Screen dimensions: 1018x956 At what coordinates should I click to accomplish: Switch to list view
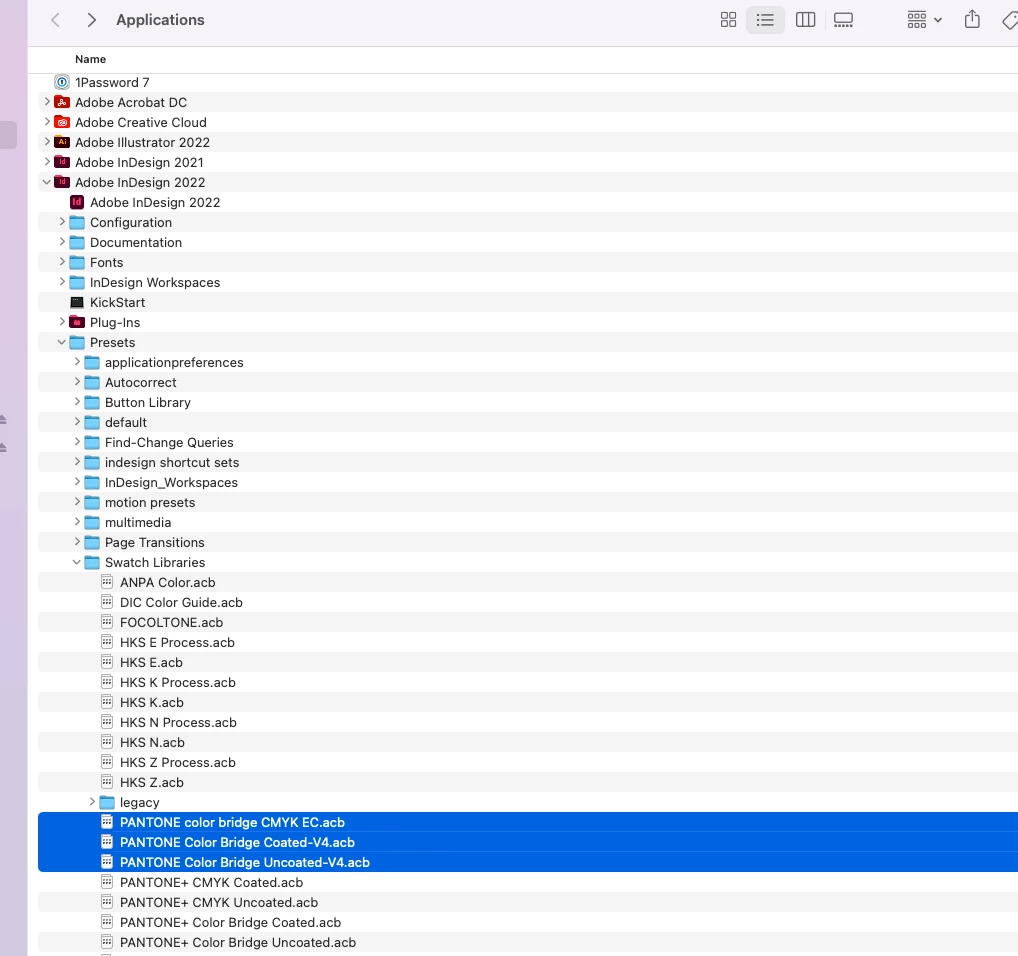coord(765,20)
